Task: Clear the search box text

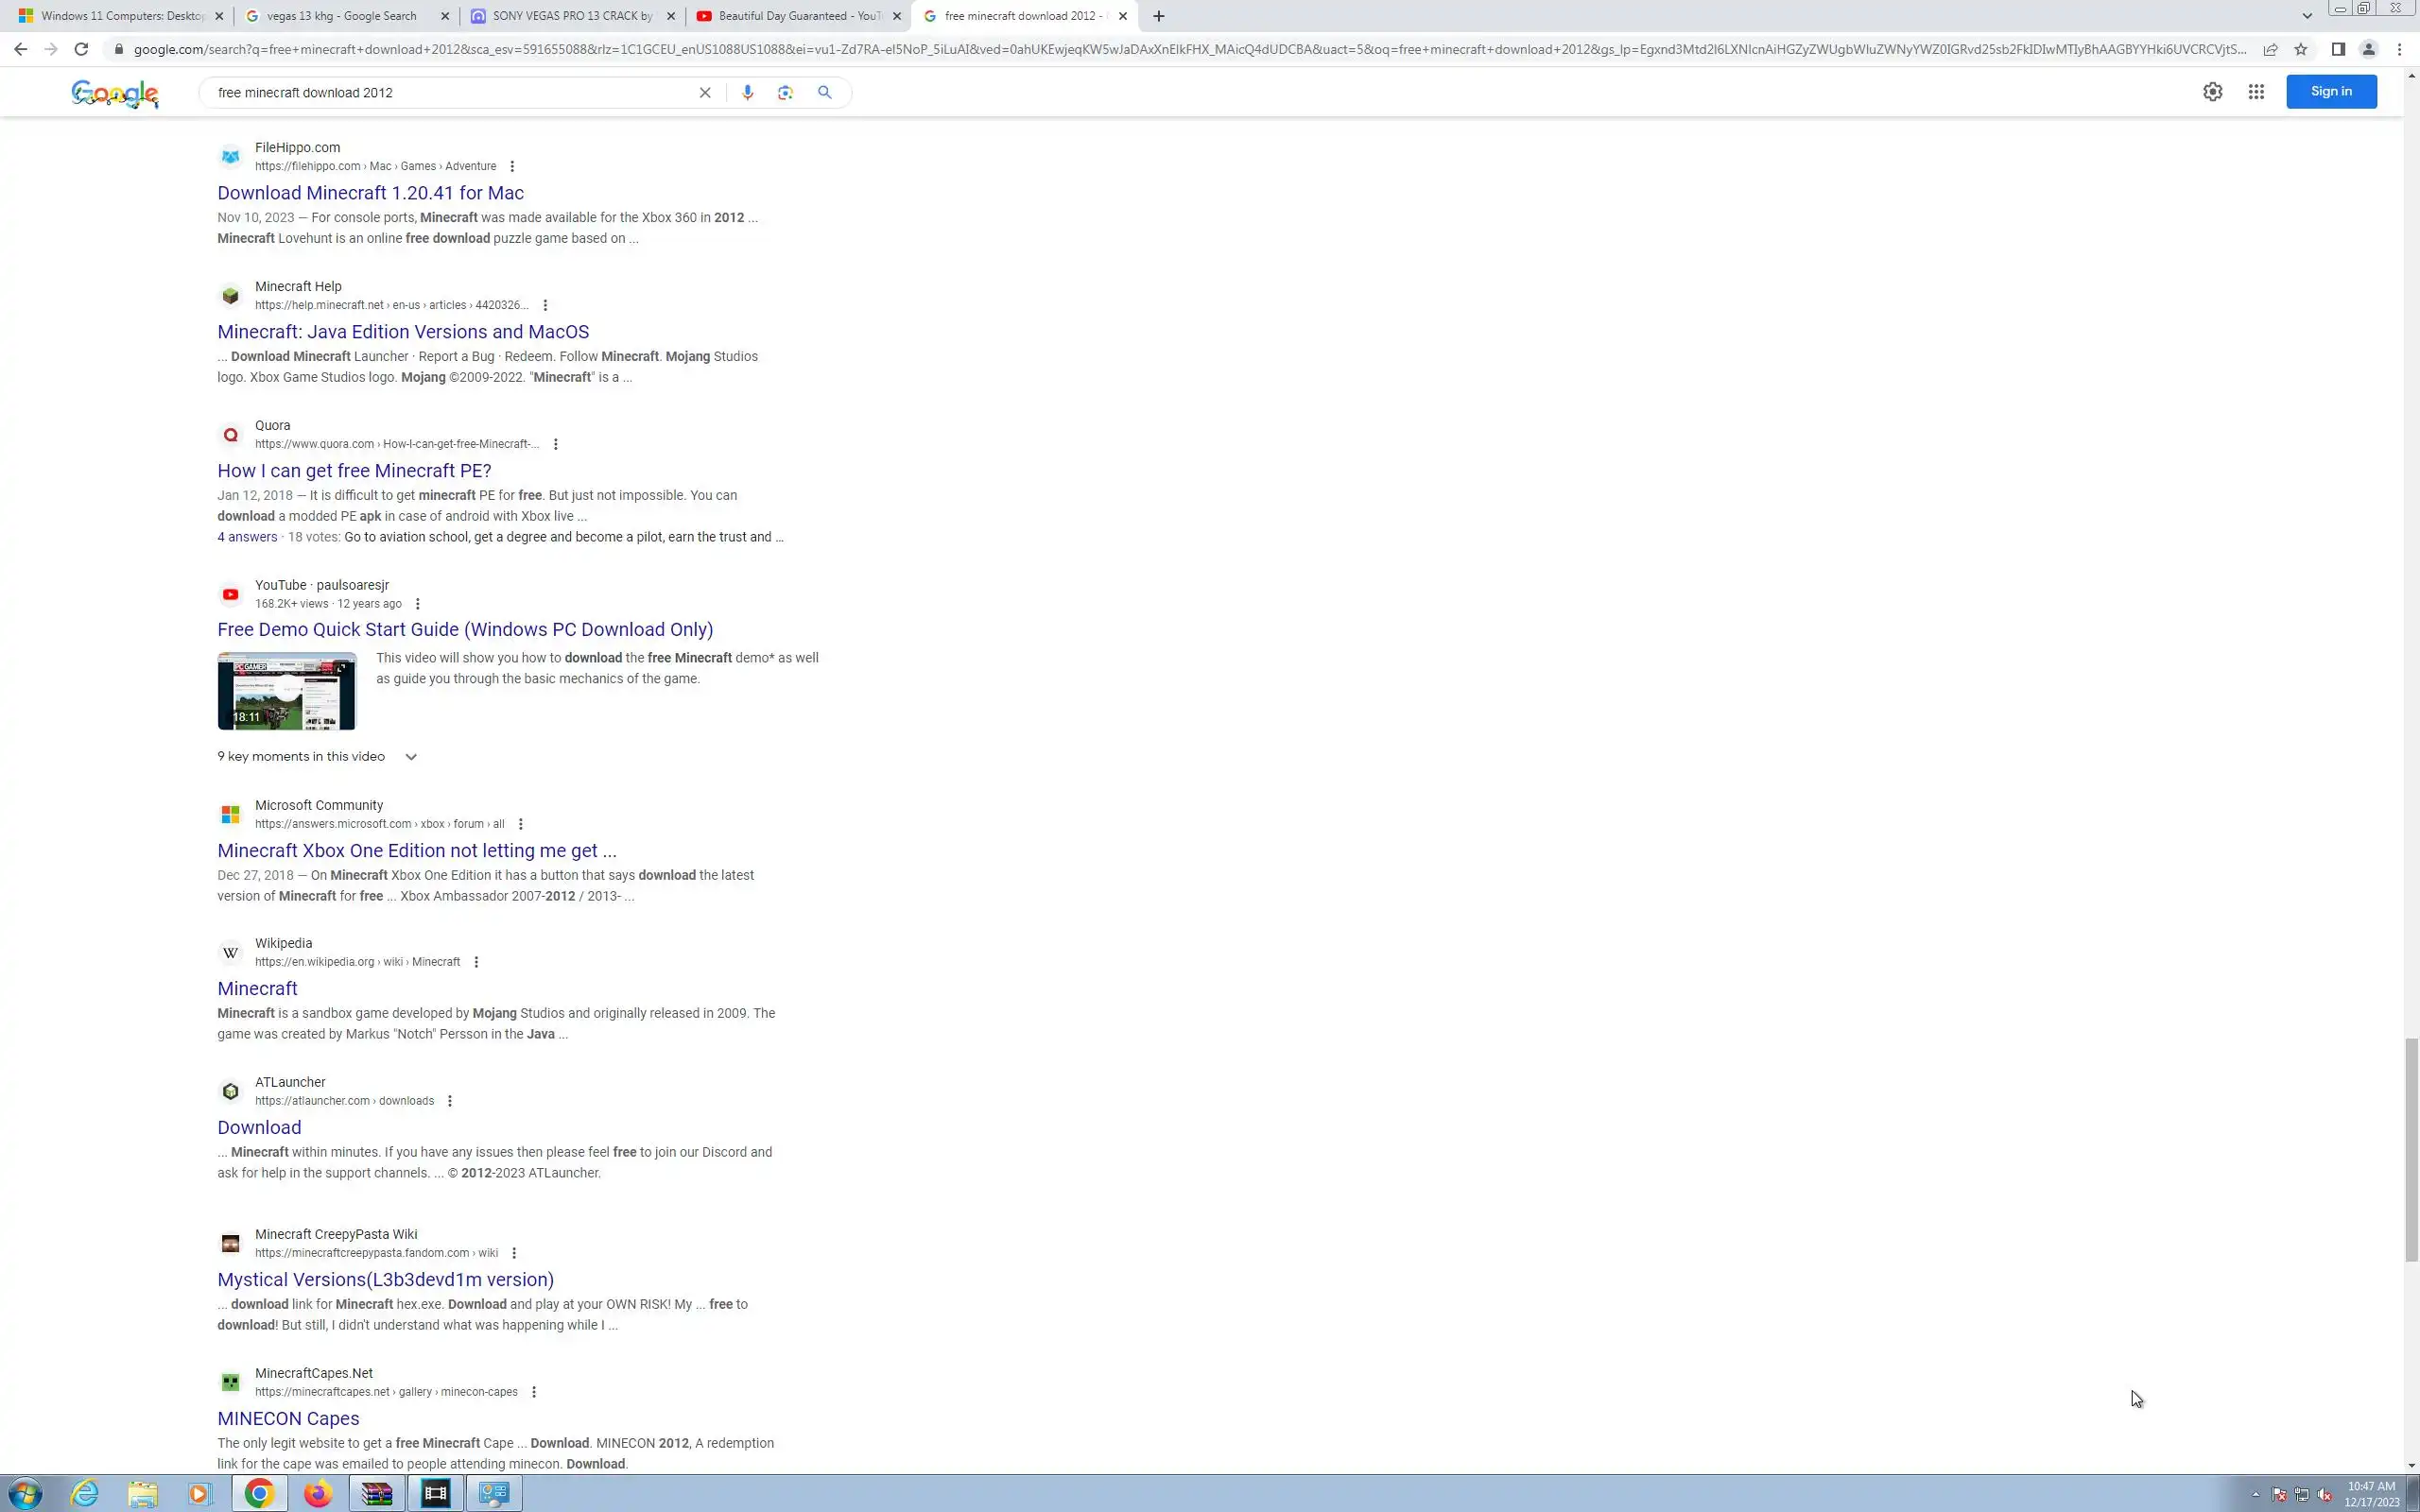Action: pos(705,92)
